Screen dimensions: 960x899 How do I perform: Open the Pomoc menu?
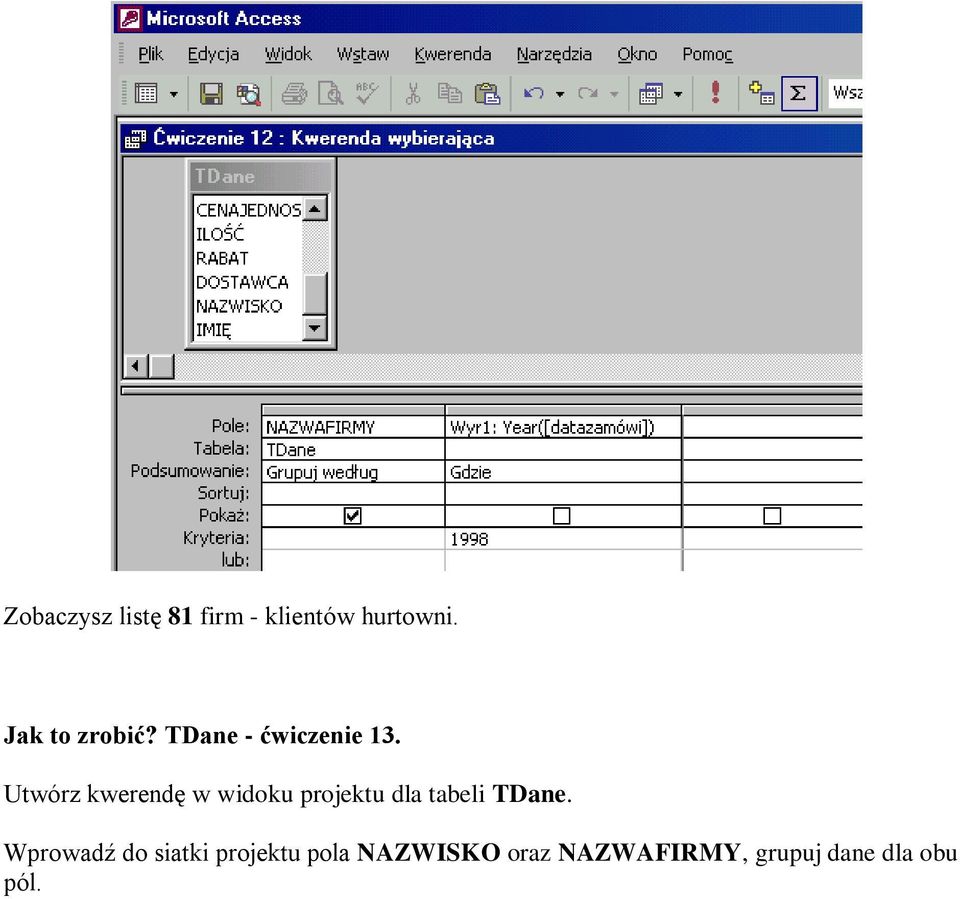point(707,55)
